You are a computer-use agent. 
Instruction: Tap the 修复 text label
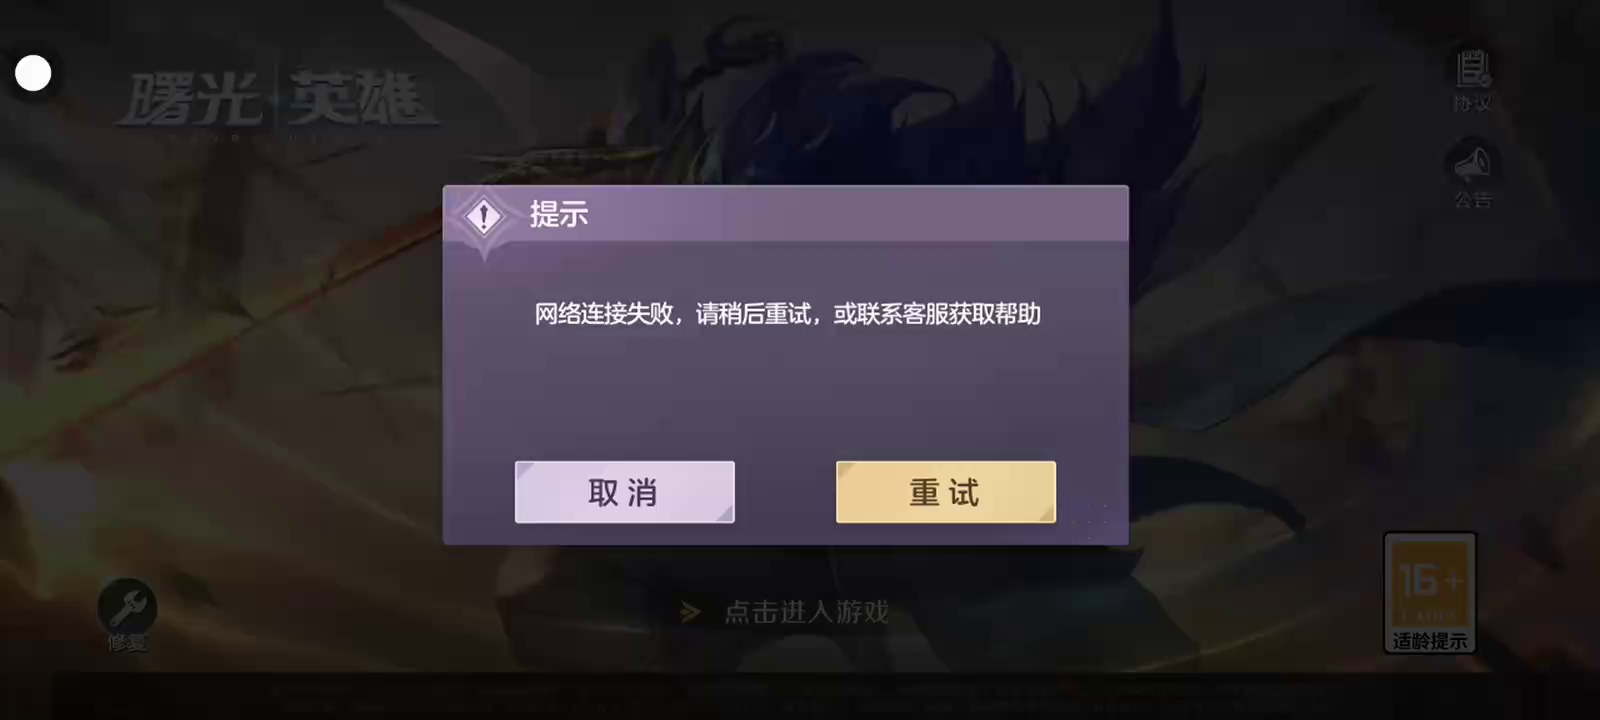pos(127,643)
